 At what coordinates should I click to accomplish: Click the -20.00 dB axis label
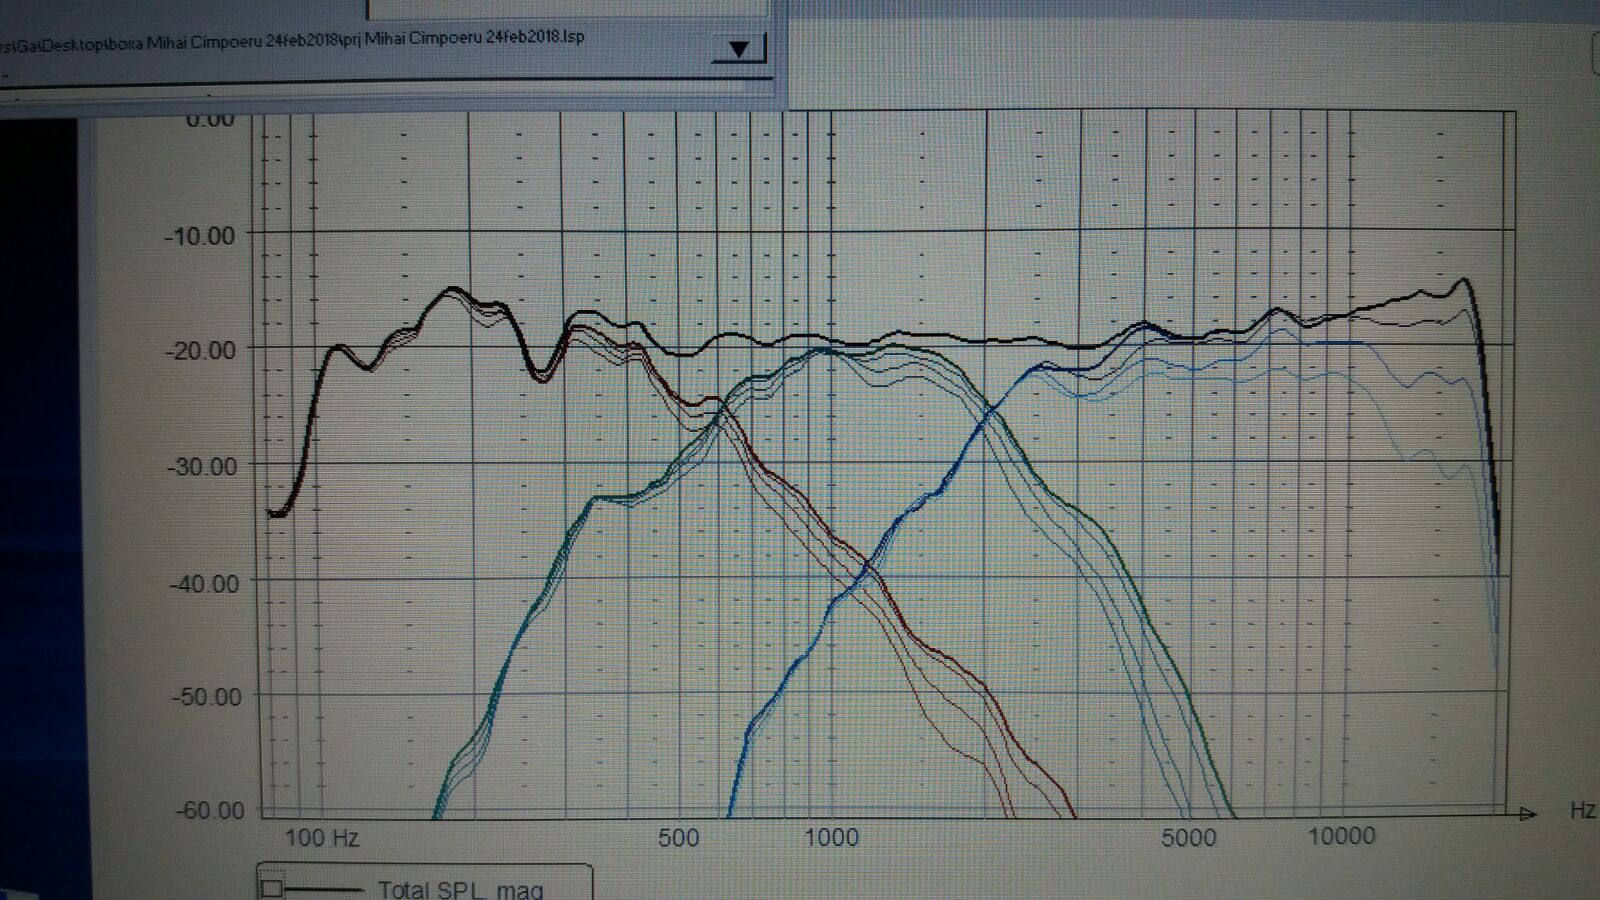point(200,351)
